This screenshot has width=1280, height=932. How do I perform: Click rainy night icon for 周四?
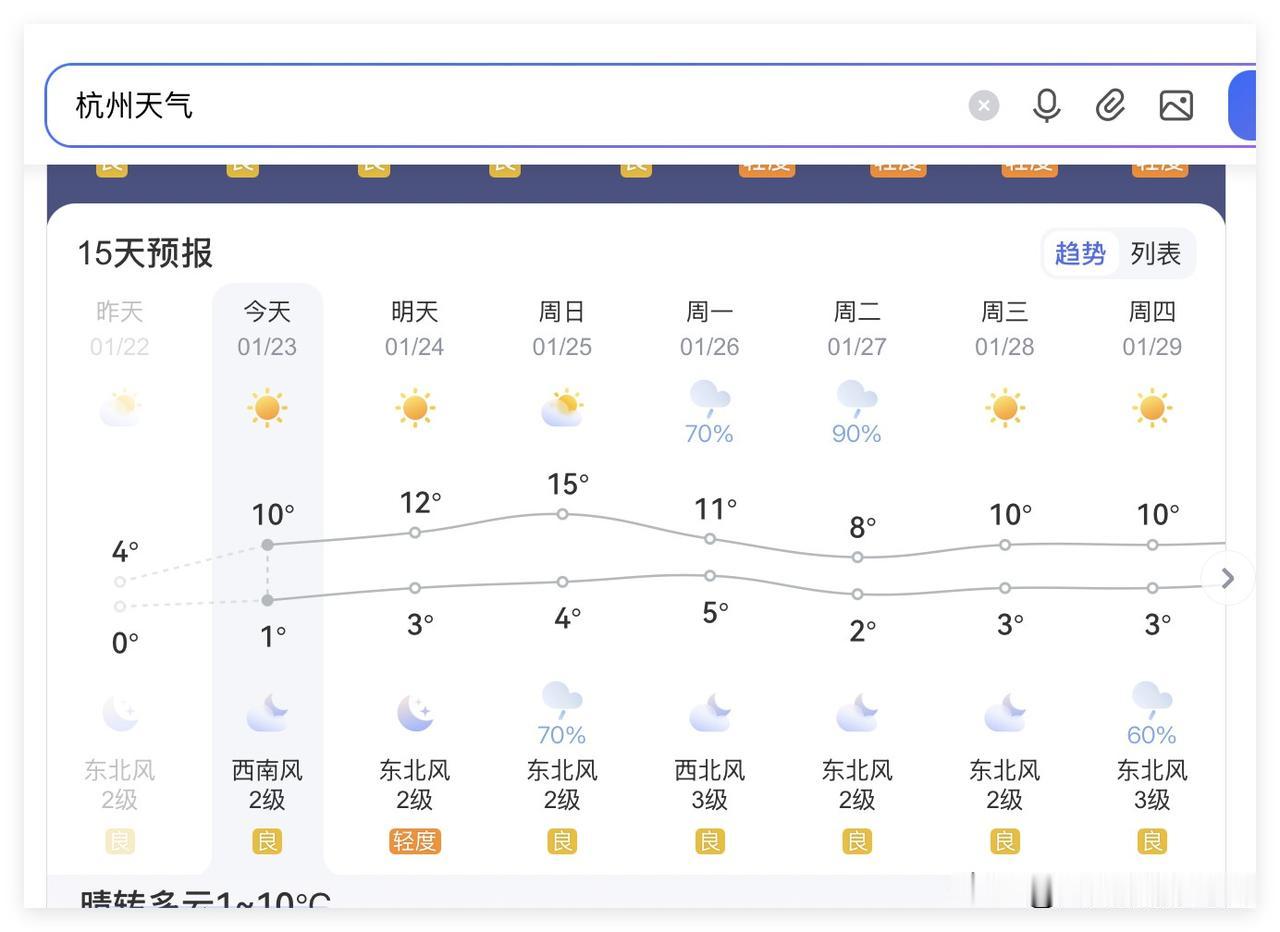[1152, 699]
